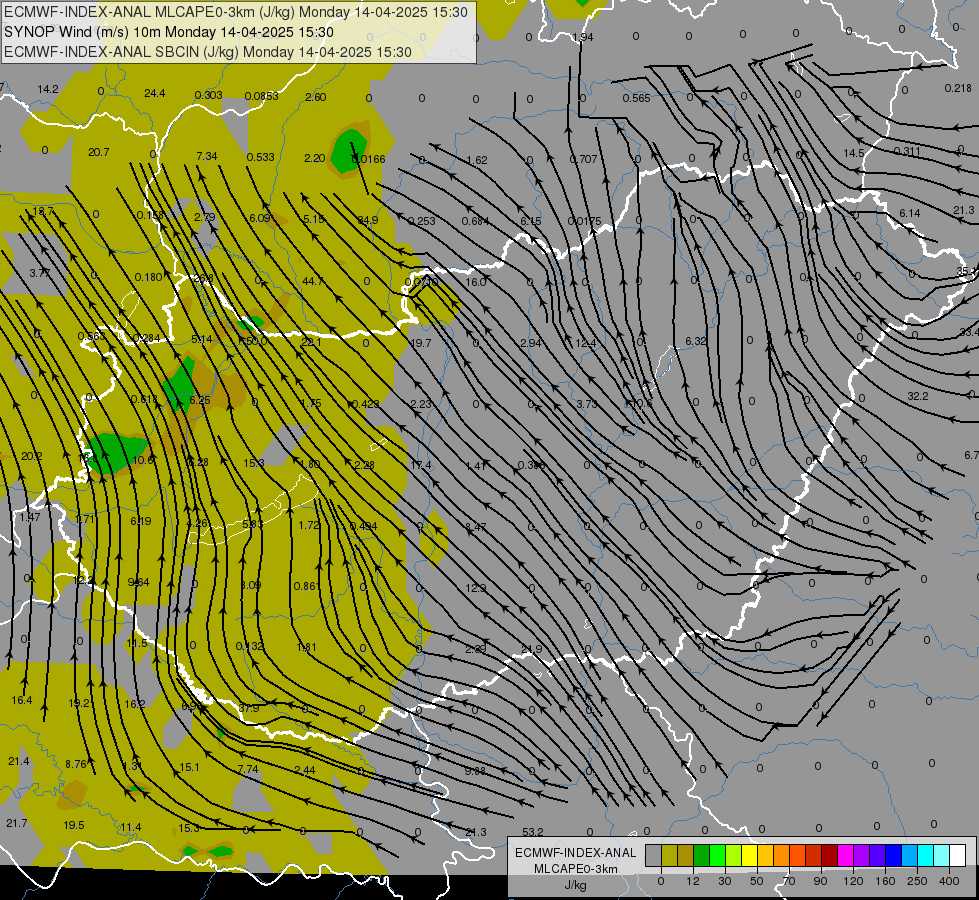The image size is (979, 900).
Task: Click the map value '17.4'
Action: coord(421,465)
